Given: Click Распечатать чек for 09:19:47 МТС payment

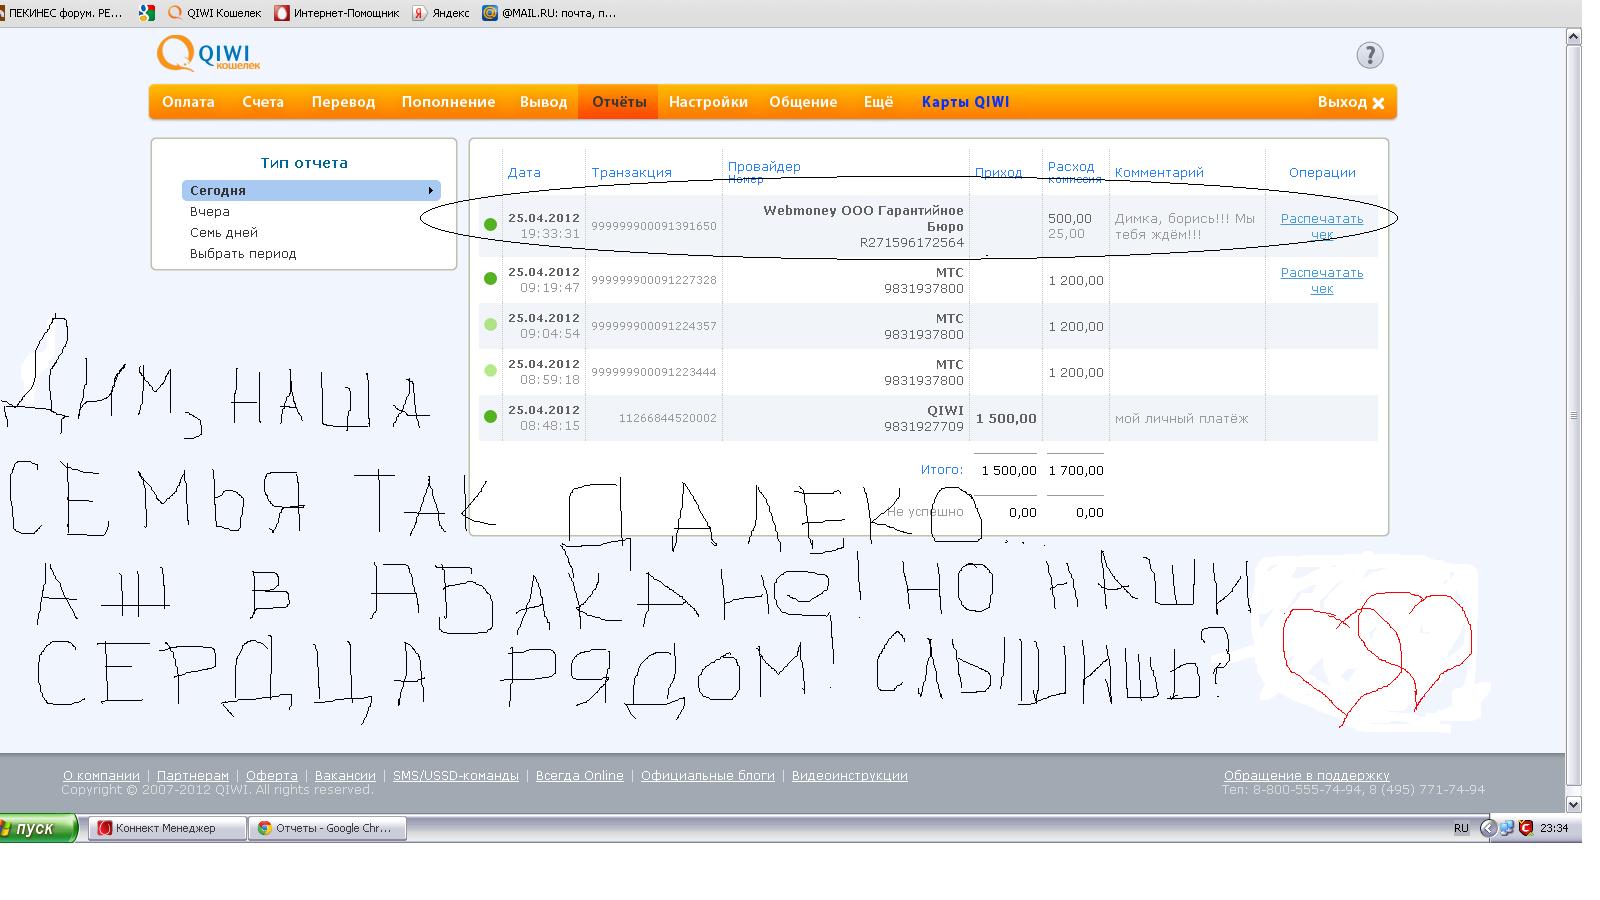Looking at the screenshot, I should [x=1322, y=280].
